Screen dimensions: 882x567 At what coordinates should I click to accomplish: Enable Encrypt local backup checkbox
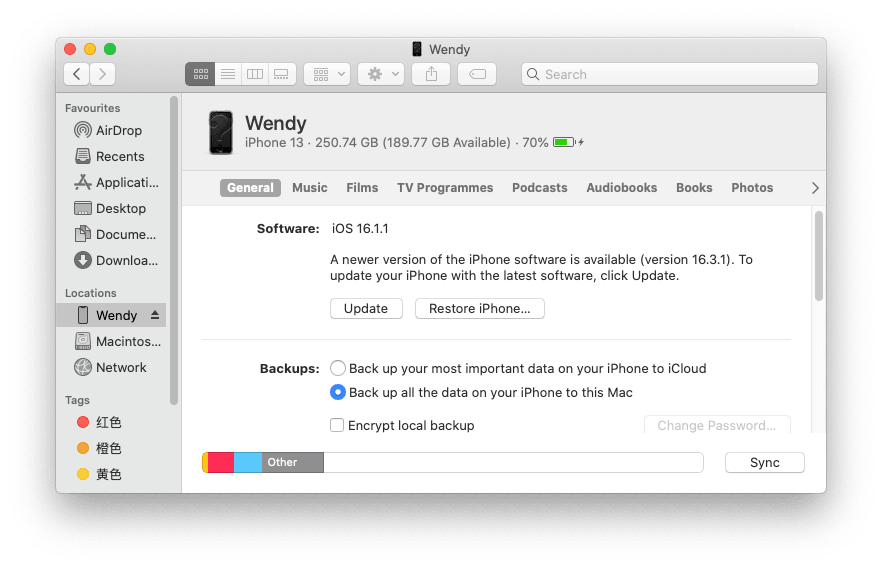(338, 425)
